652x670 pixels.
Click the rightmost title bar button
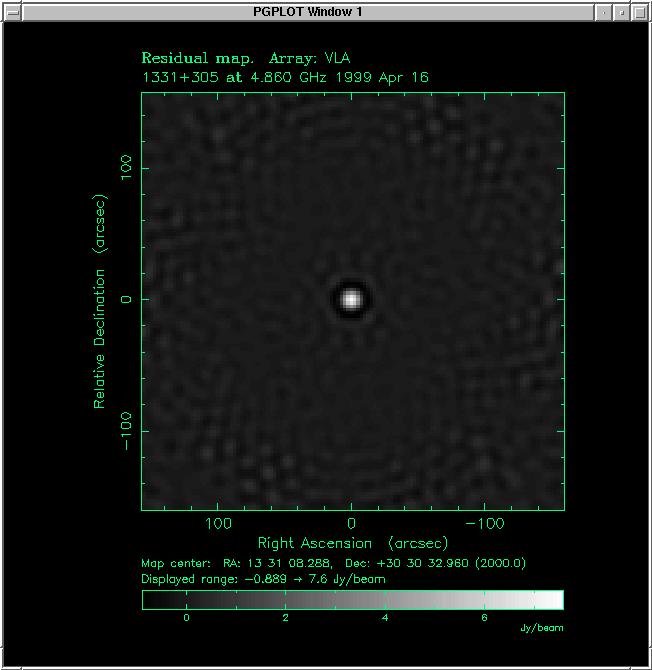point(641,11)
